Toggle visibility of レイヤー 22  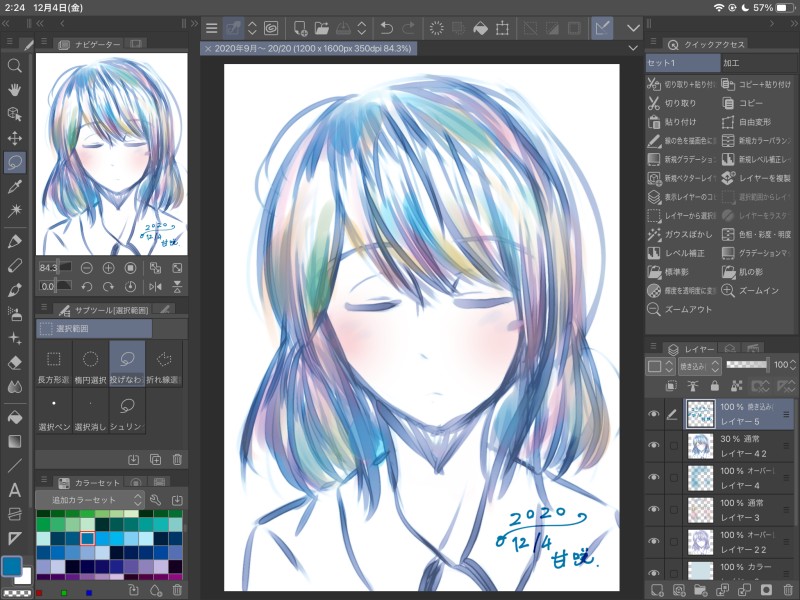[654, 541]
